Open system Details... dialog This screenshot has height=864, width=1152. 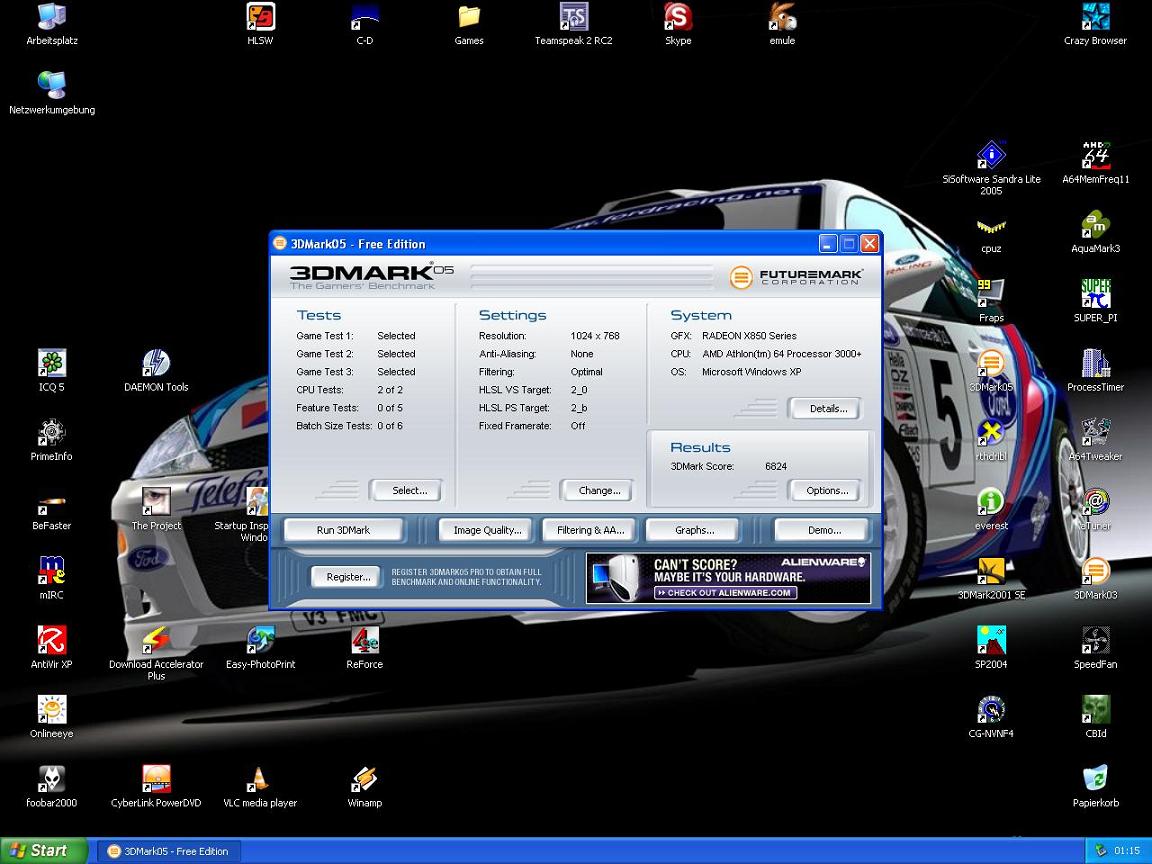pyautogui.click(x=825, y=408)
